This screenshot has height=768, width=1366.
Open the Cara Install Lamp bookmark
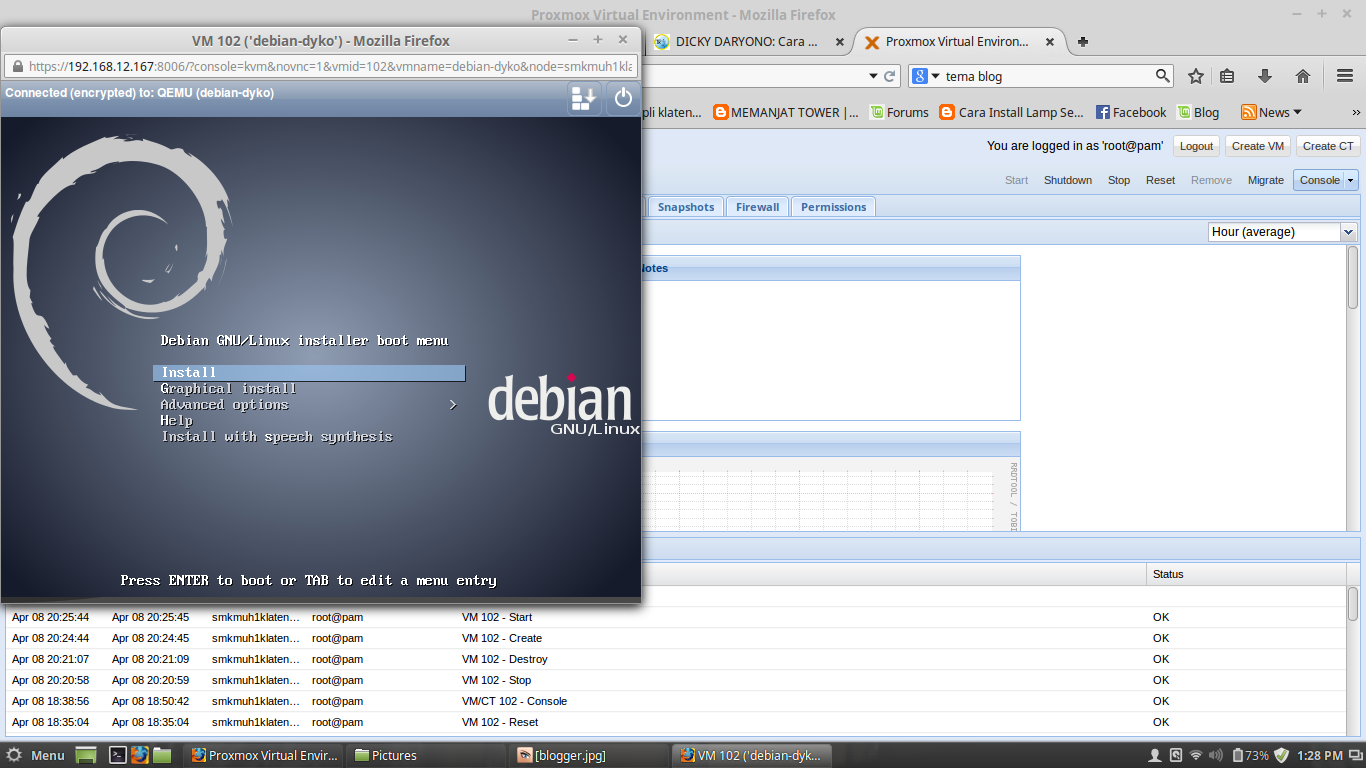(1012, 112)
